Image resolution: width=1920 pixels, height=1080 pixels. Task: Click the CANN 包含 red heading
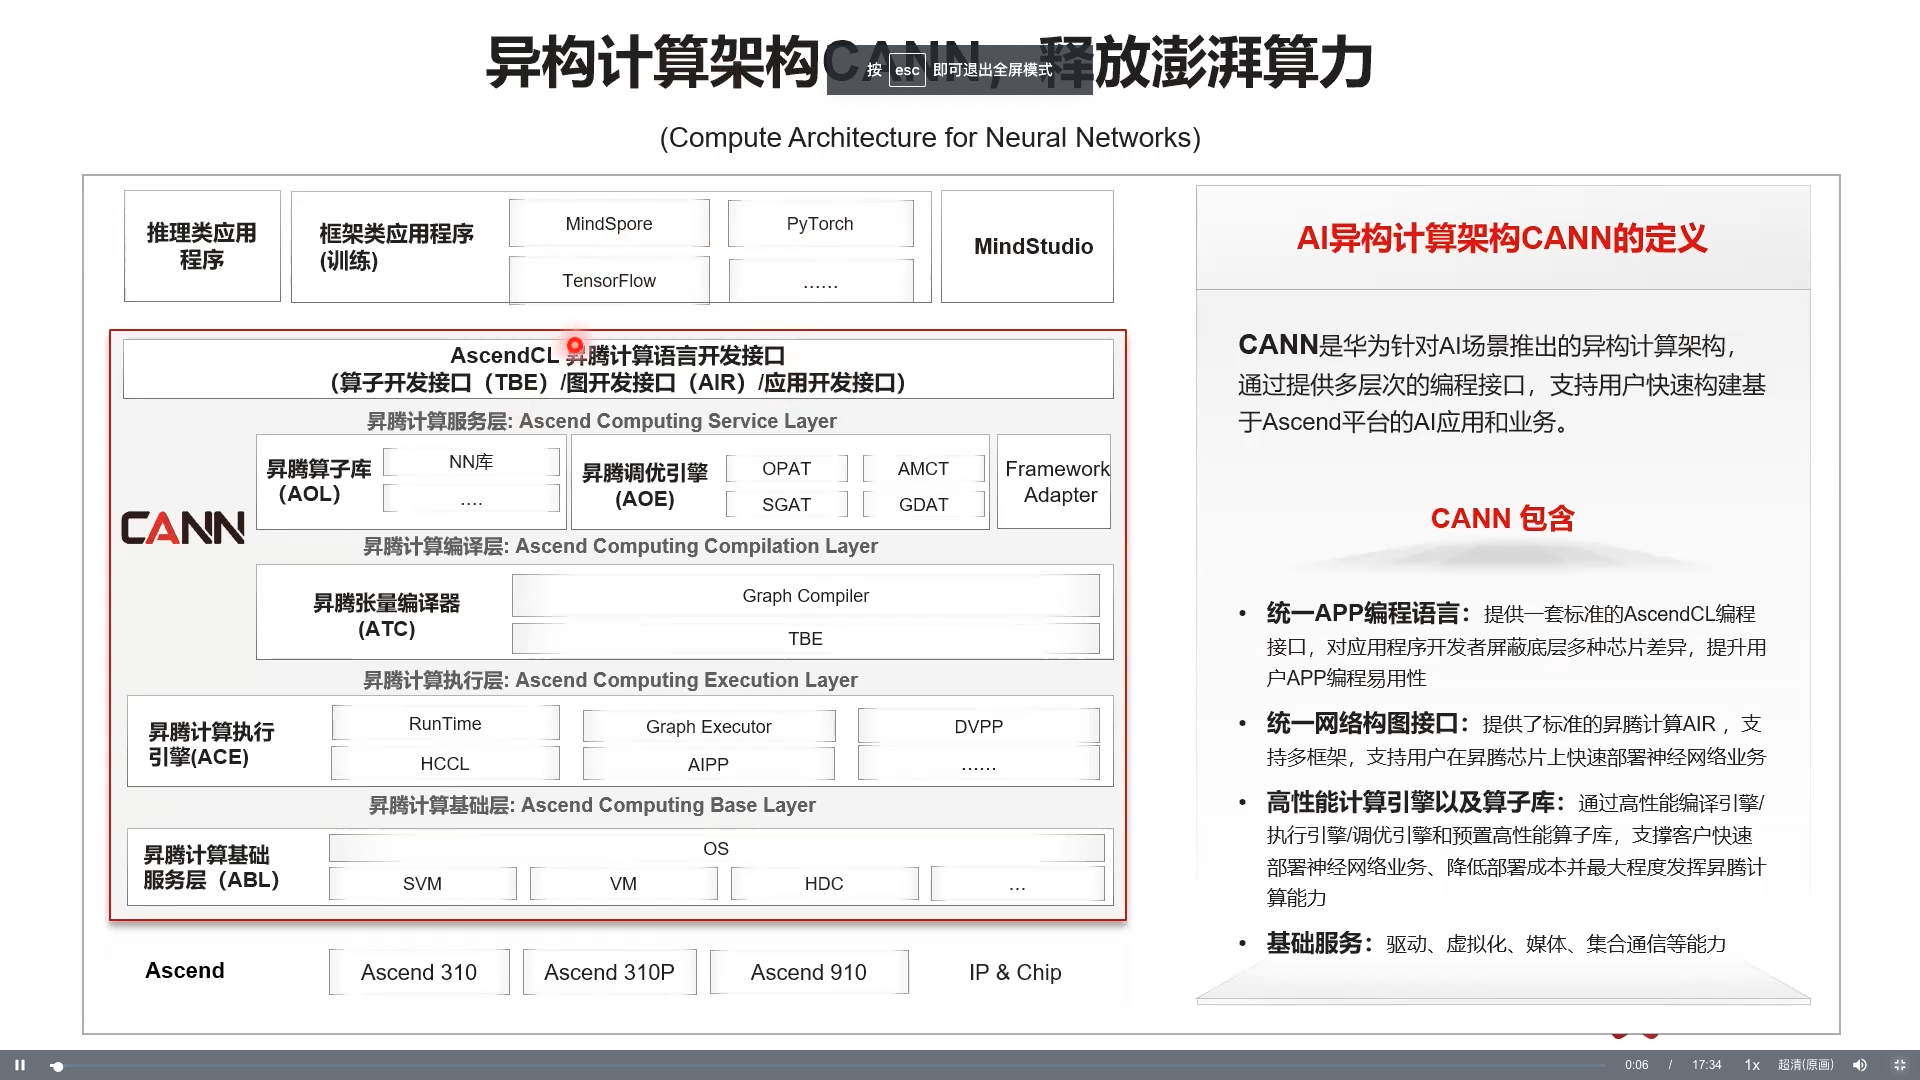pos(1502,519)
